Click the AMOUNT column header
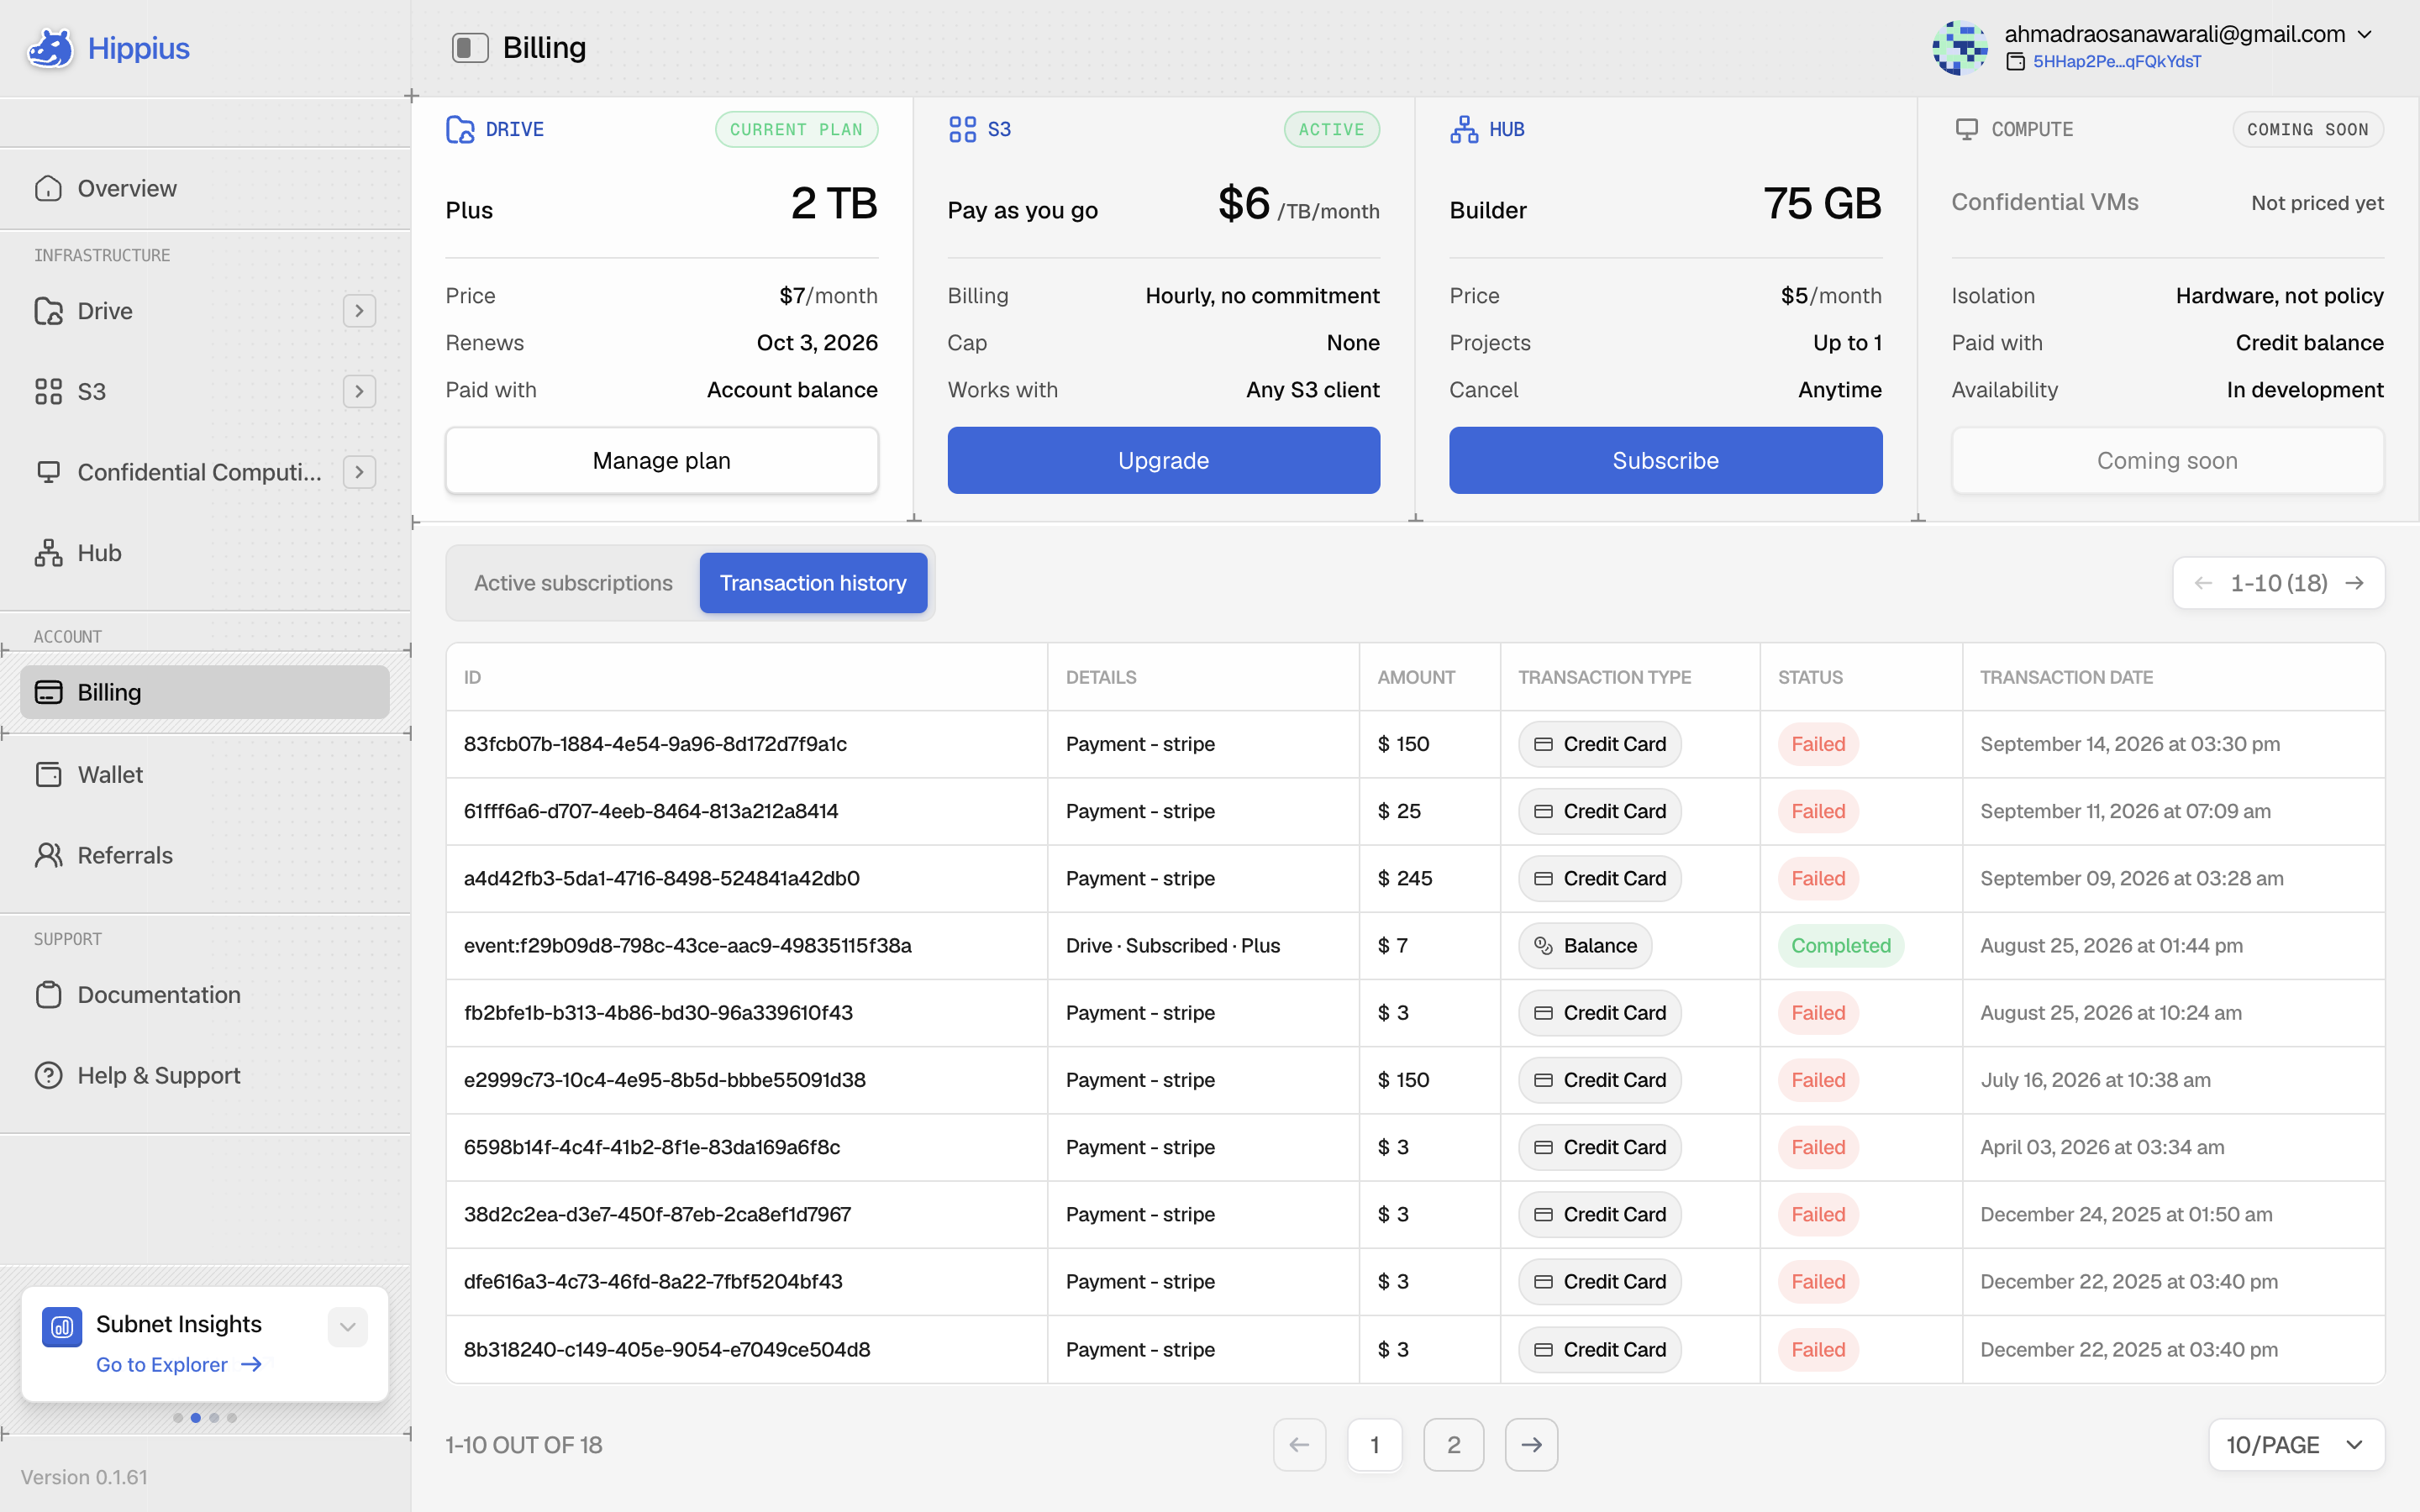The image size is (2420, 1512). [1415, 677]
